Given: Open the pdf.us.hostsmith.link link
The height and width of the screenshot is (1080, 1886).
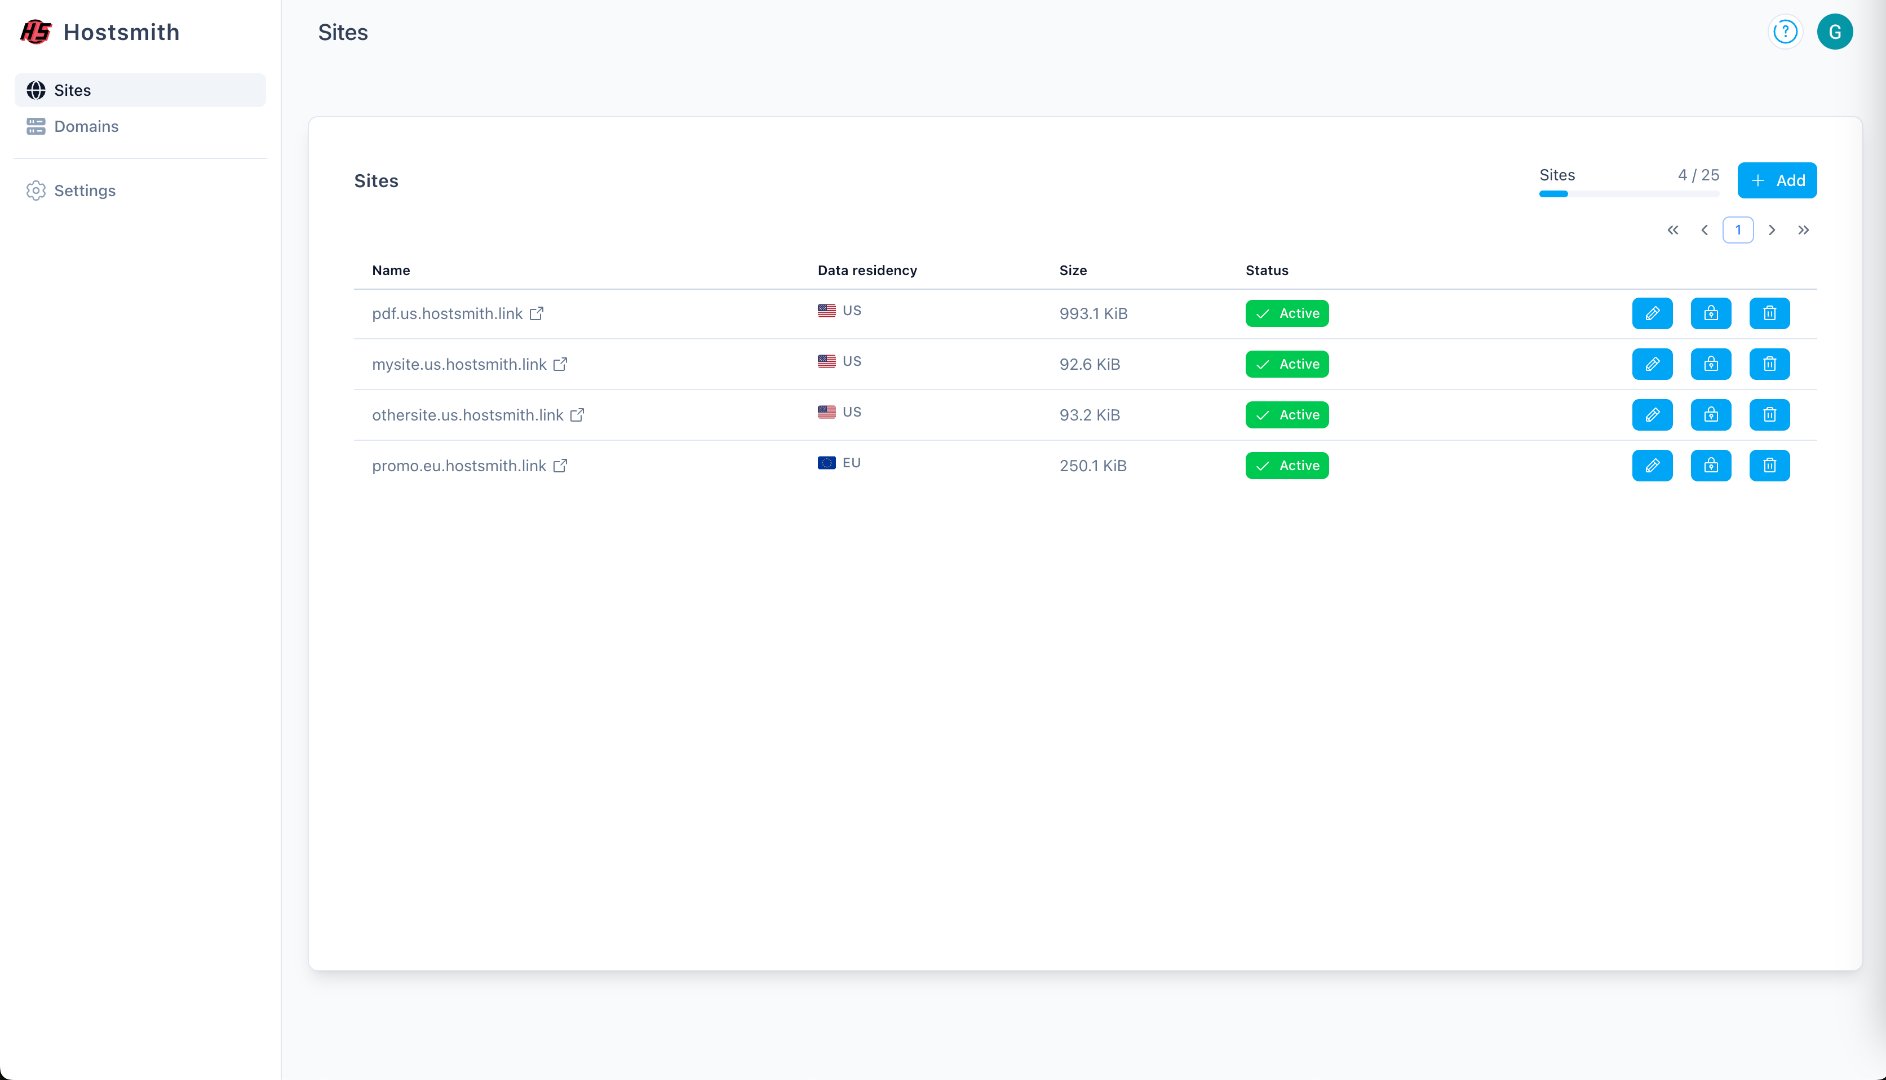Looking at the screenshot, I should coord(447,314).
